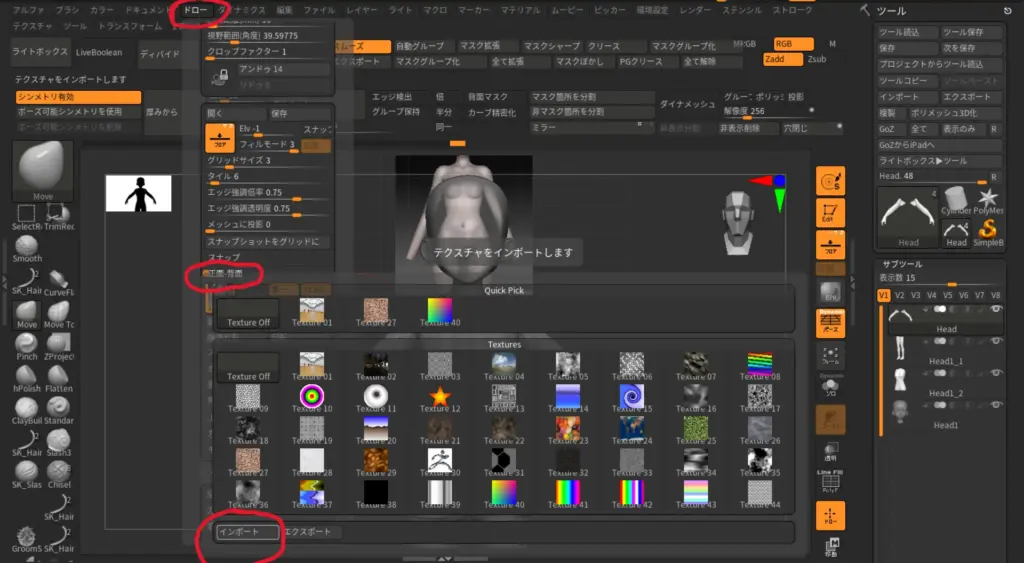Screen dimensions: 1024x563
Task: Expand the ツール palette header
Action: [x=891, y=11]
